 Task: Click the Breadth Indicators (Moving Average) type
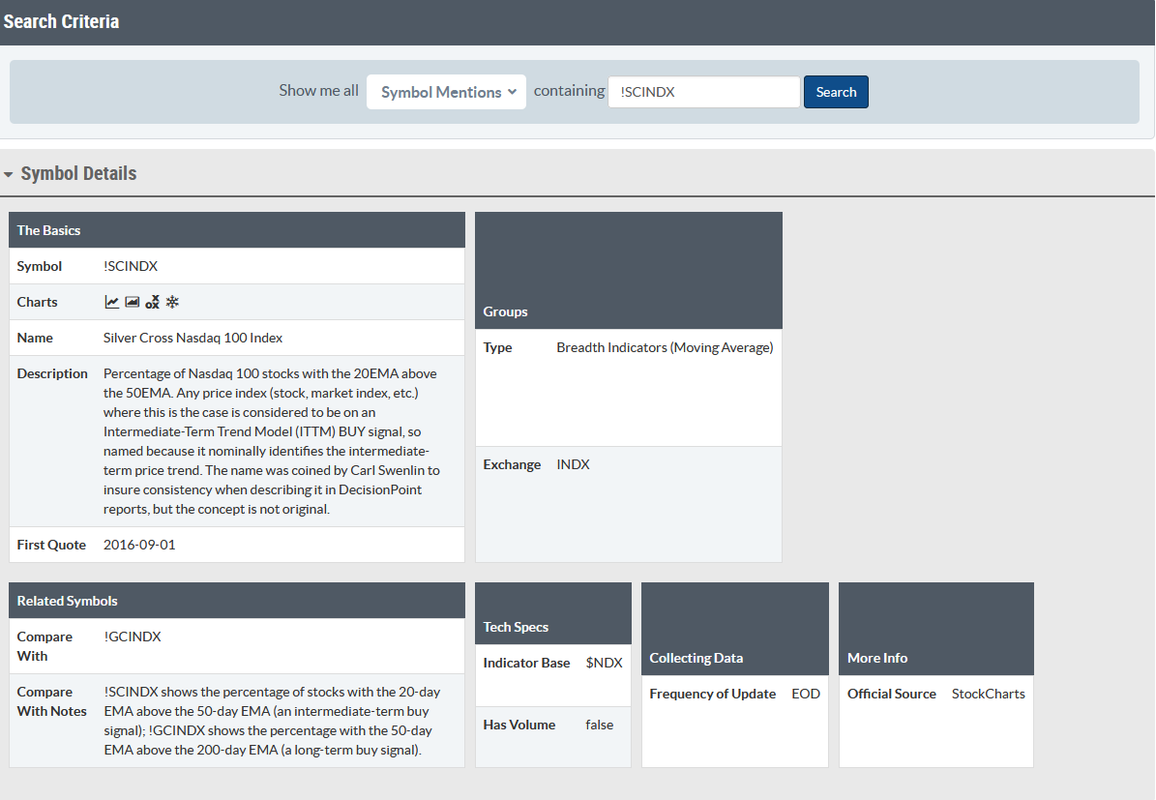click(665, 347)
